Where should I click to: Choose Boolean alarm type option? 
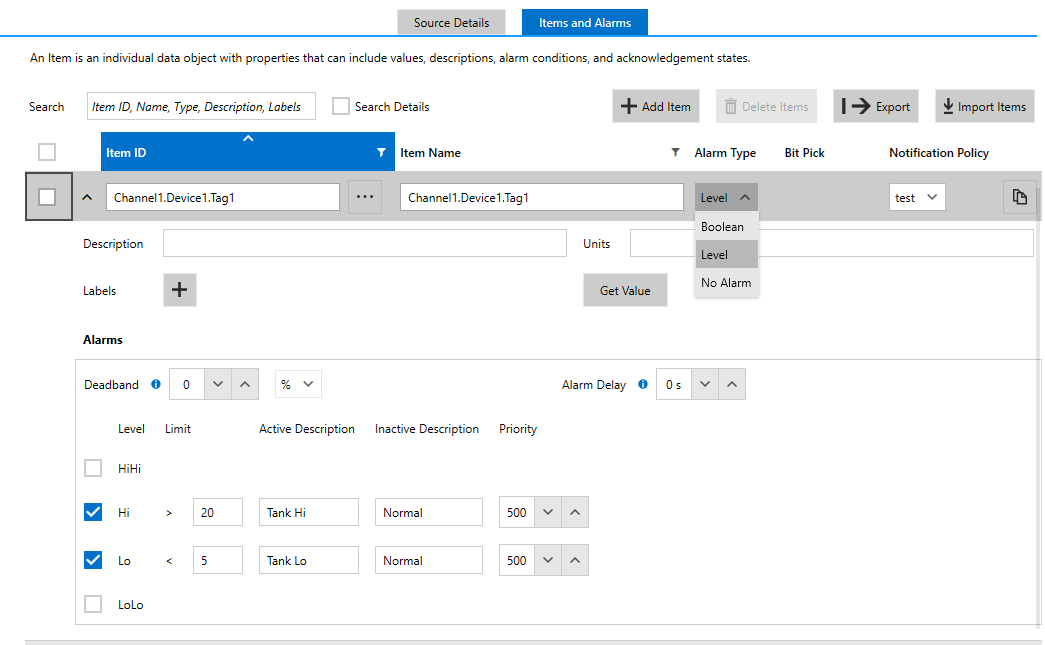(726, 227)
